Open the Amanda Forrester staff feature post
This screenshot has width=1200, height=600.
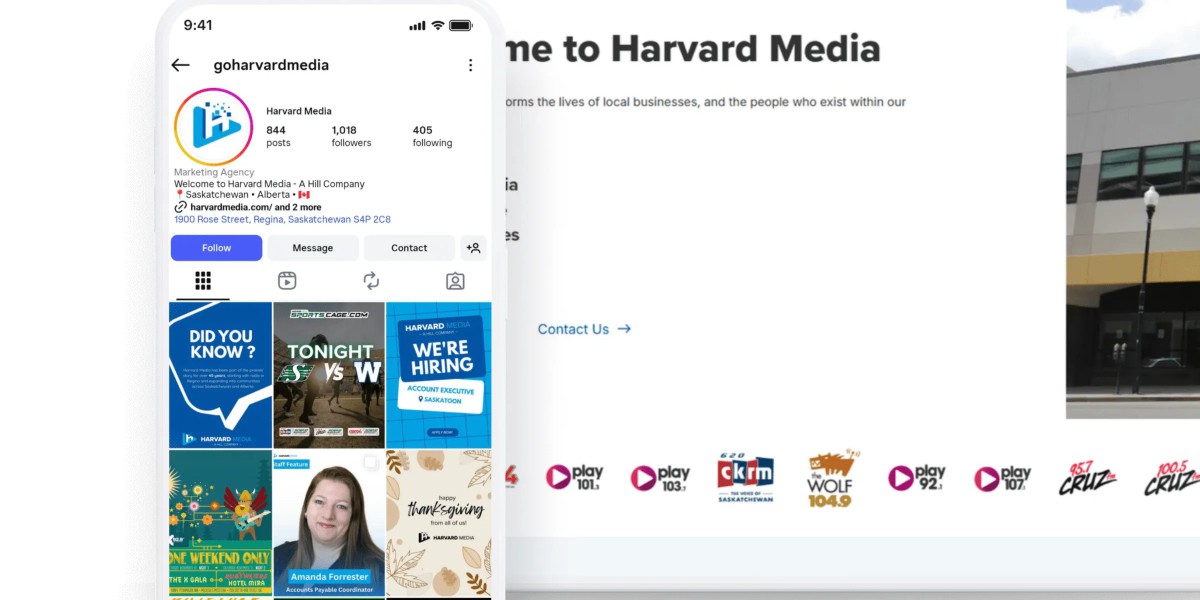[329, 524]
